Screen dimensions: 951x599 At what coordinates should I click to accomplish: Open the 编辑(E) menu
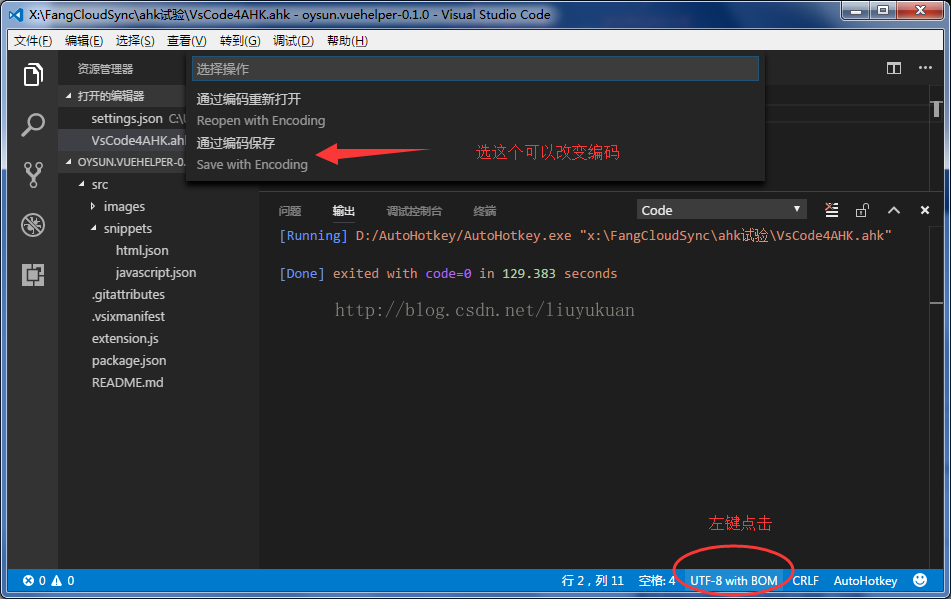click(84, 41)
